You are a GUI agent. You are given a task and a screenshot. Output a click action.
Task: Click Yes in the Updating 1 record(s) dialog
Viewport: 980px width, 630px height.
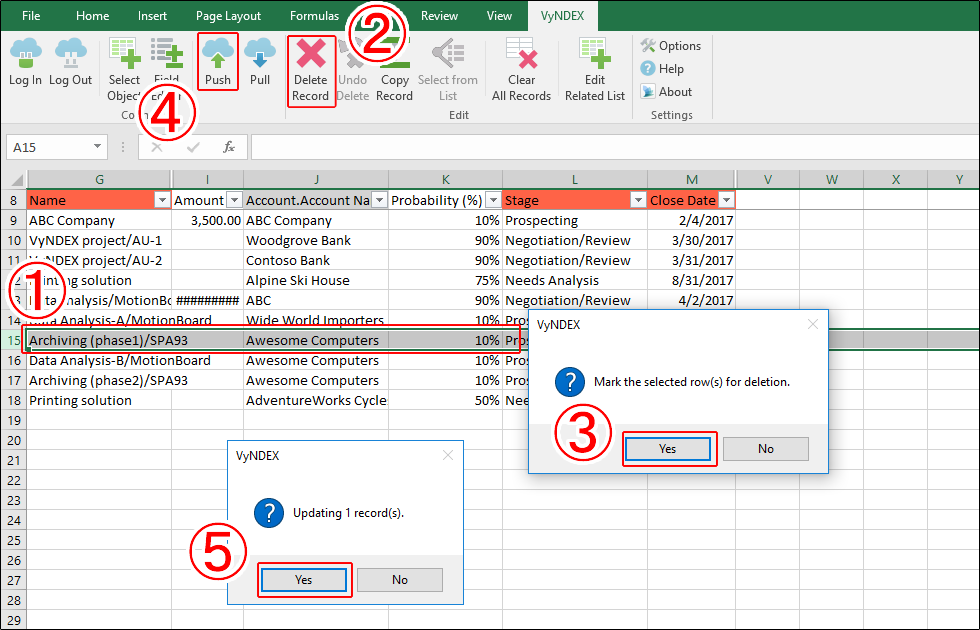click(303, 580)
